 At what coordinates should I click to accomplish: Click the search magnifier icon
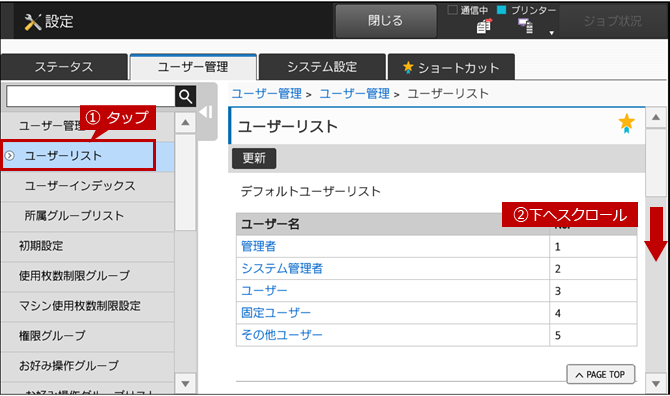click(x=185, y=97)
